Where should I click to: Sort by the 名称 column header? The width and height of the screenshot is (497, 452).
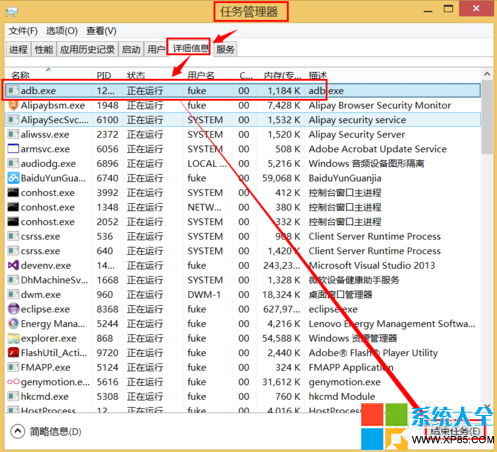(x=49, y=75)
